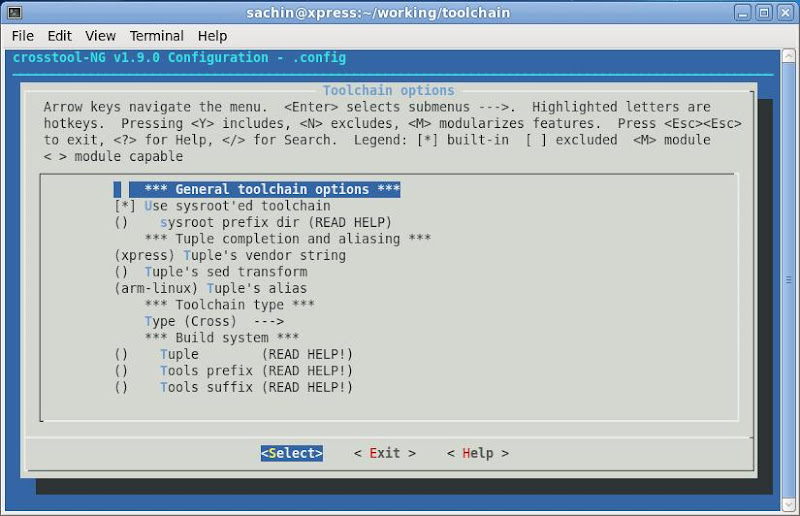Click the Help button in the dialog
The width and height of the screenshot is (800, 516).
(x=478, y=453)
